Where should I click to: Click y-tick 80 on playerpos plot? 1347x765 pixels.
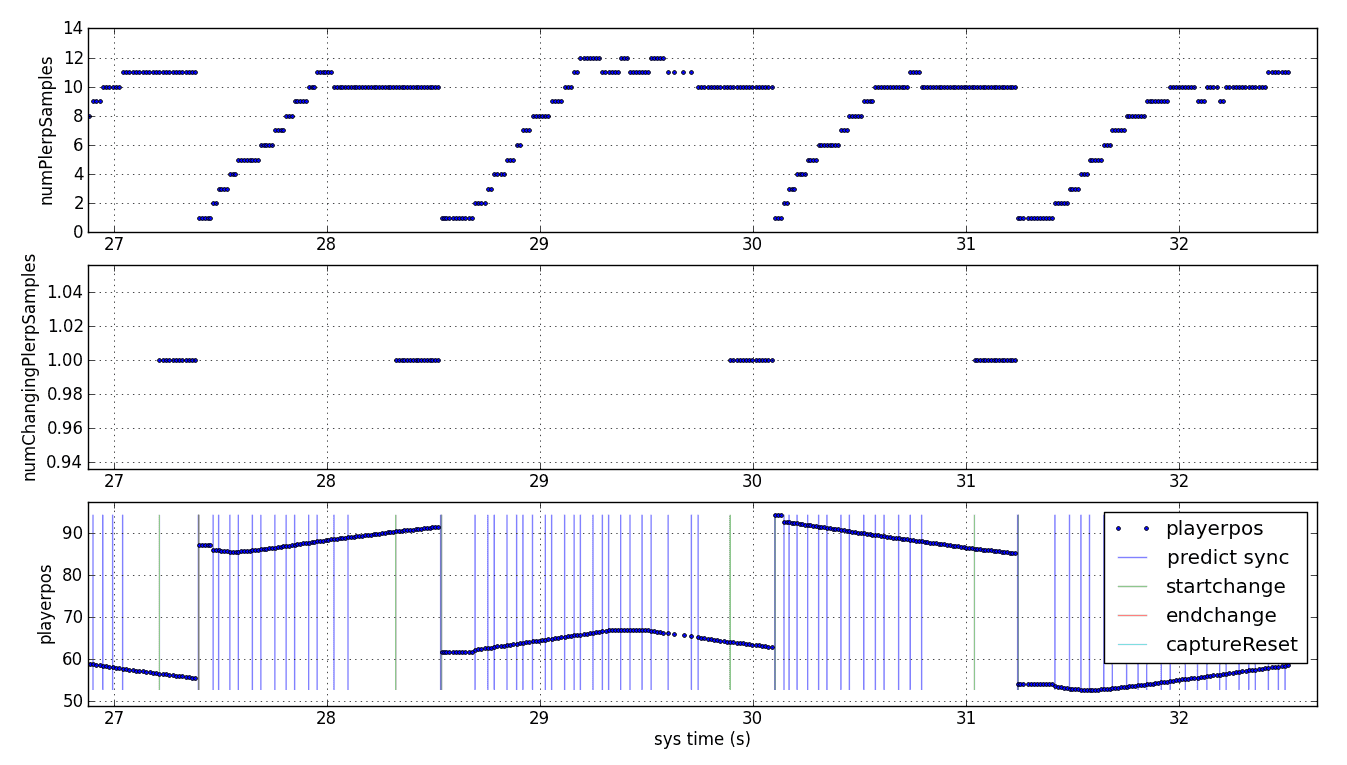pyautogui.click(x=72, y=575)
